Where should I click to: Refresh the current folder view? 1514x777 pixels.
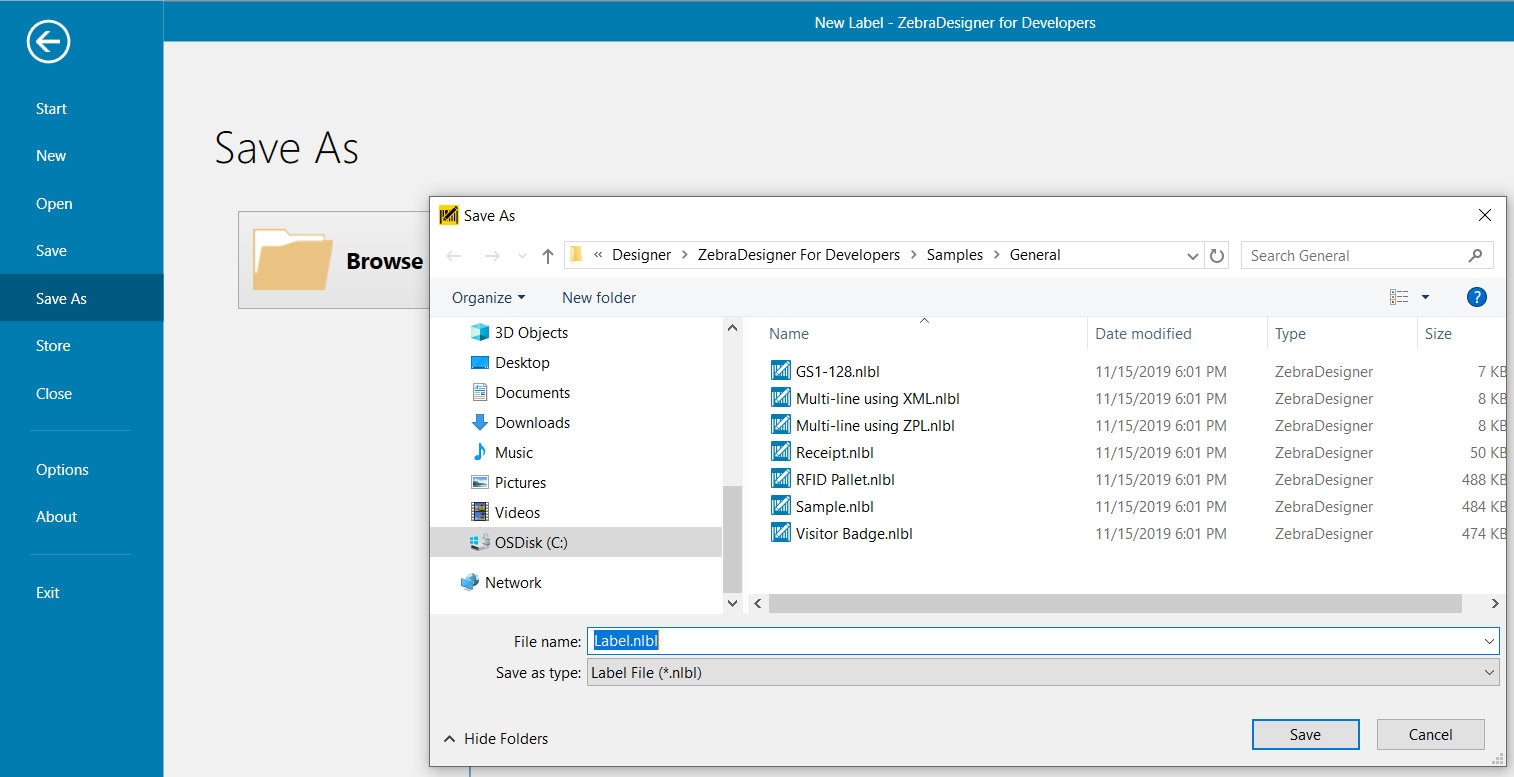(x=1217, y=255)
